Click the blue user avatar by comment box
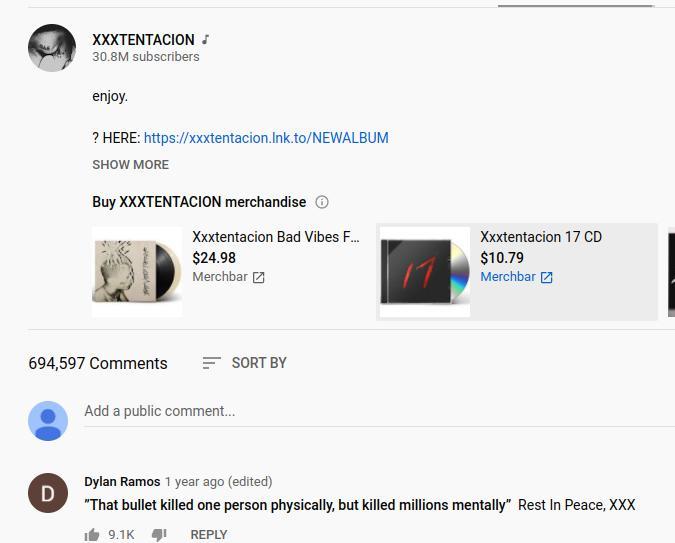The image size is (675, 543). coord(48,421)
